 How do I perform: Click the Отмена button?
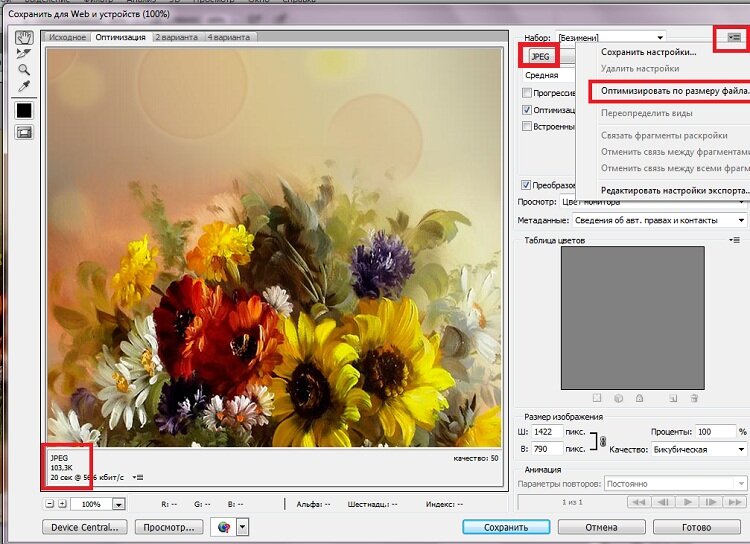click(x=601, y=527)
